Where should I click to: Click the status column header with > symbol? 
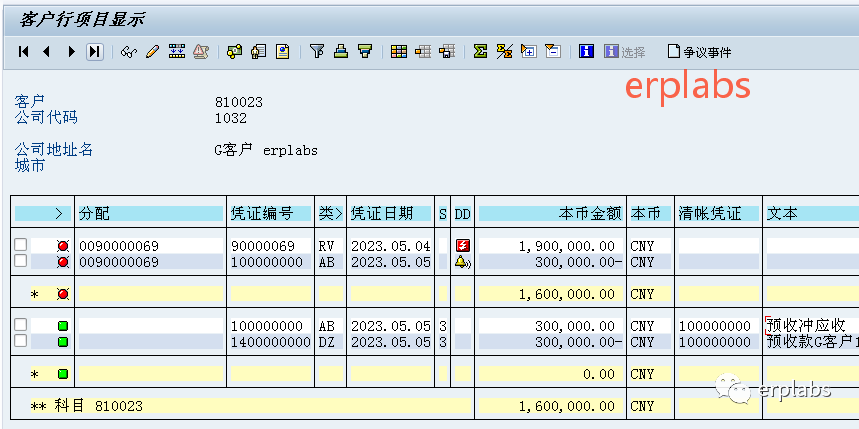[x=43, y=214]
